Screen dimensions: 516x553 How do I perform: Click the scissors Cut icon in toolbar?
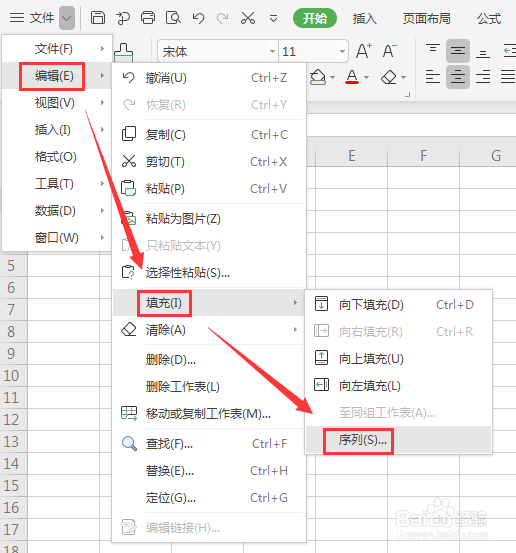[248, 18]
